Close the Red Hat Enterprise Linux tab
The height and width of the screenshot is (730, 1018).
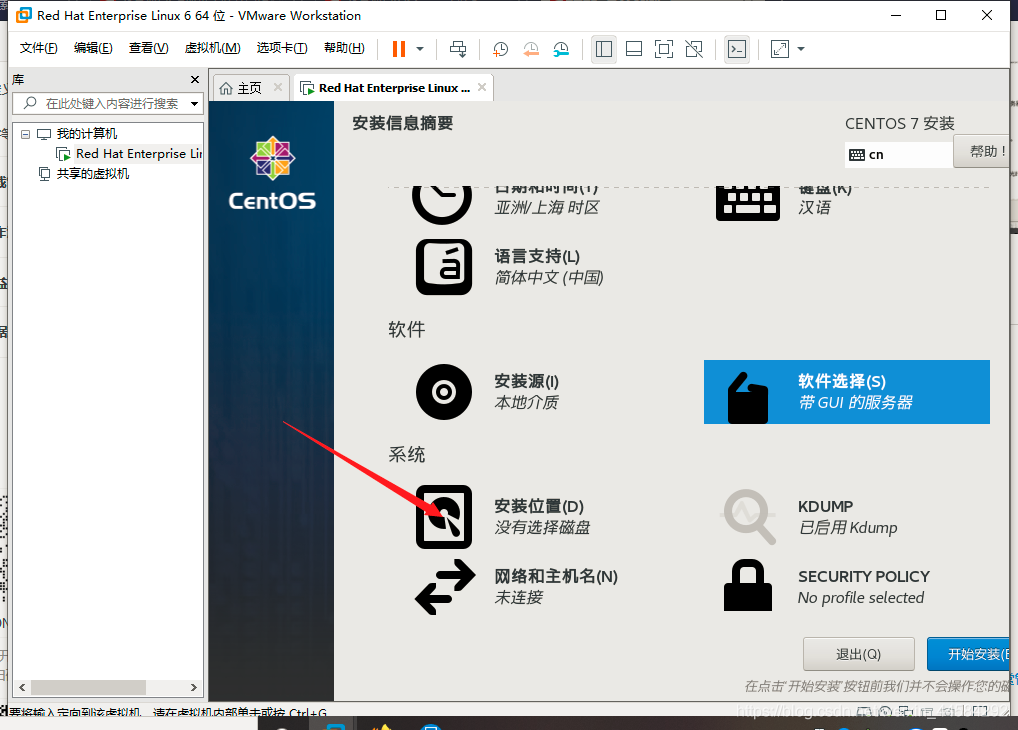tap(482, 87)
